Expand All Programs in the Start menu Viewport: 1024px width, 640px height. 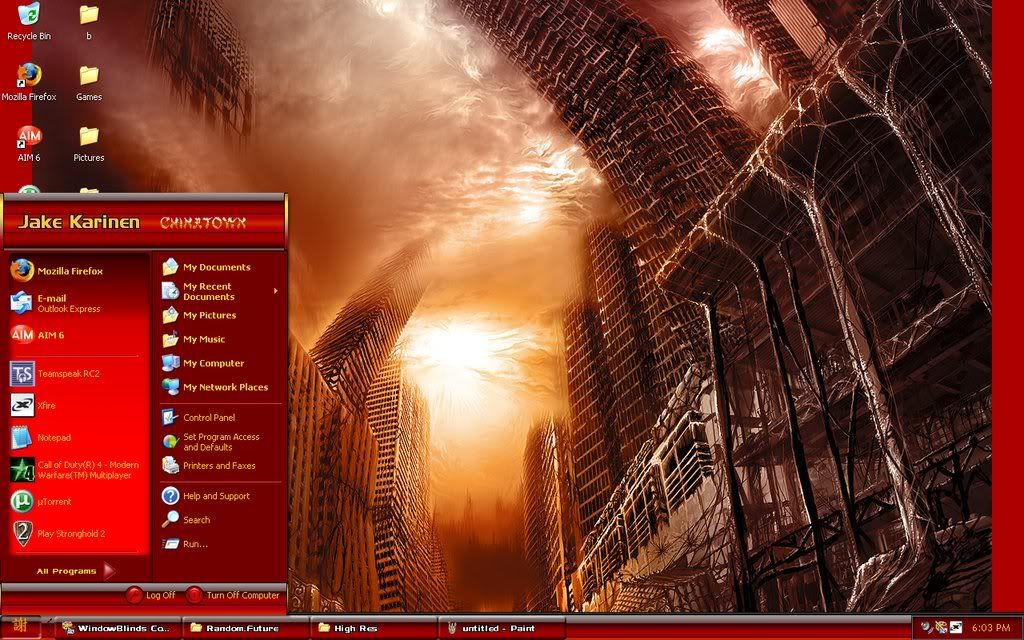tap(76, 571)
